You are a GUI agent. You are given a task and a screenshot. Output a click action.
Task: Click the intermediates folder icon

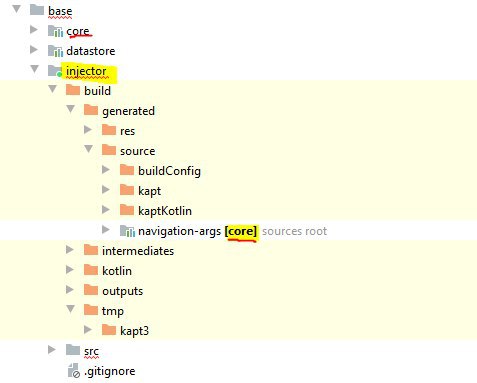pos(91,250)
